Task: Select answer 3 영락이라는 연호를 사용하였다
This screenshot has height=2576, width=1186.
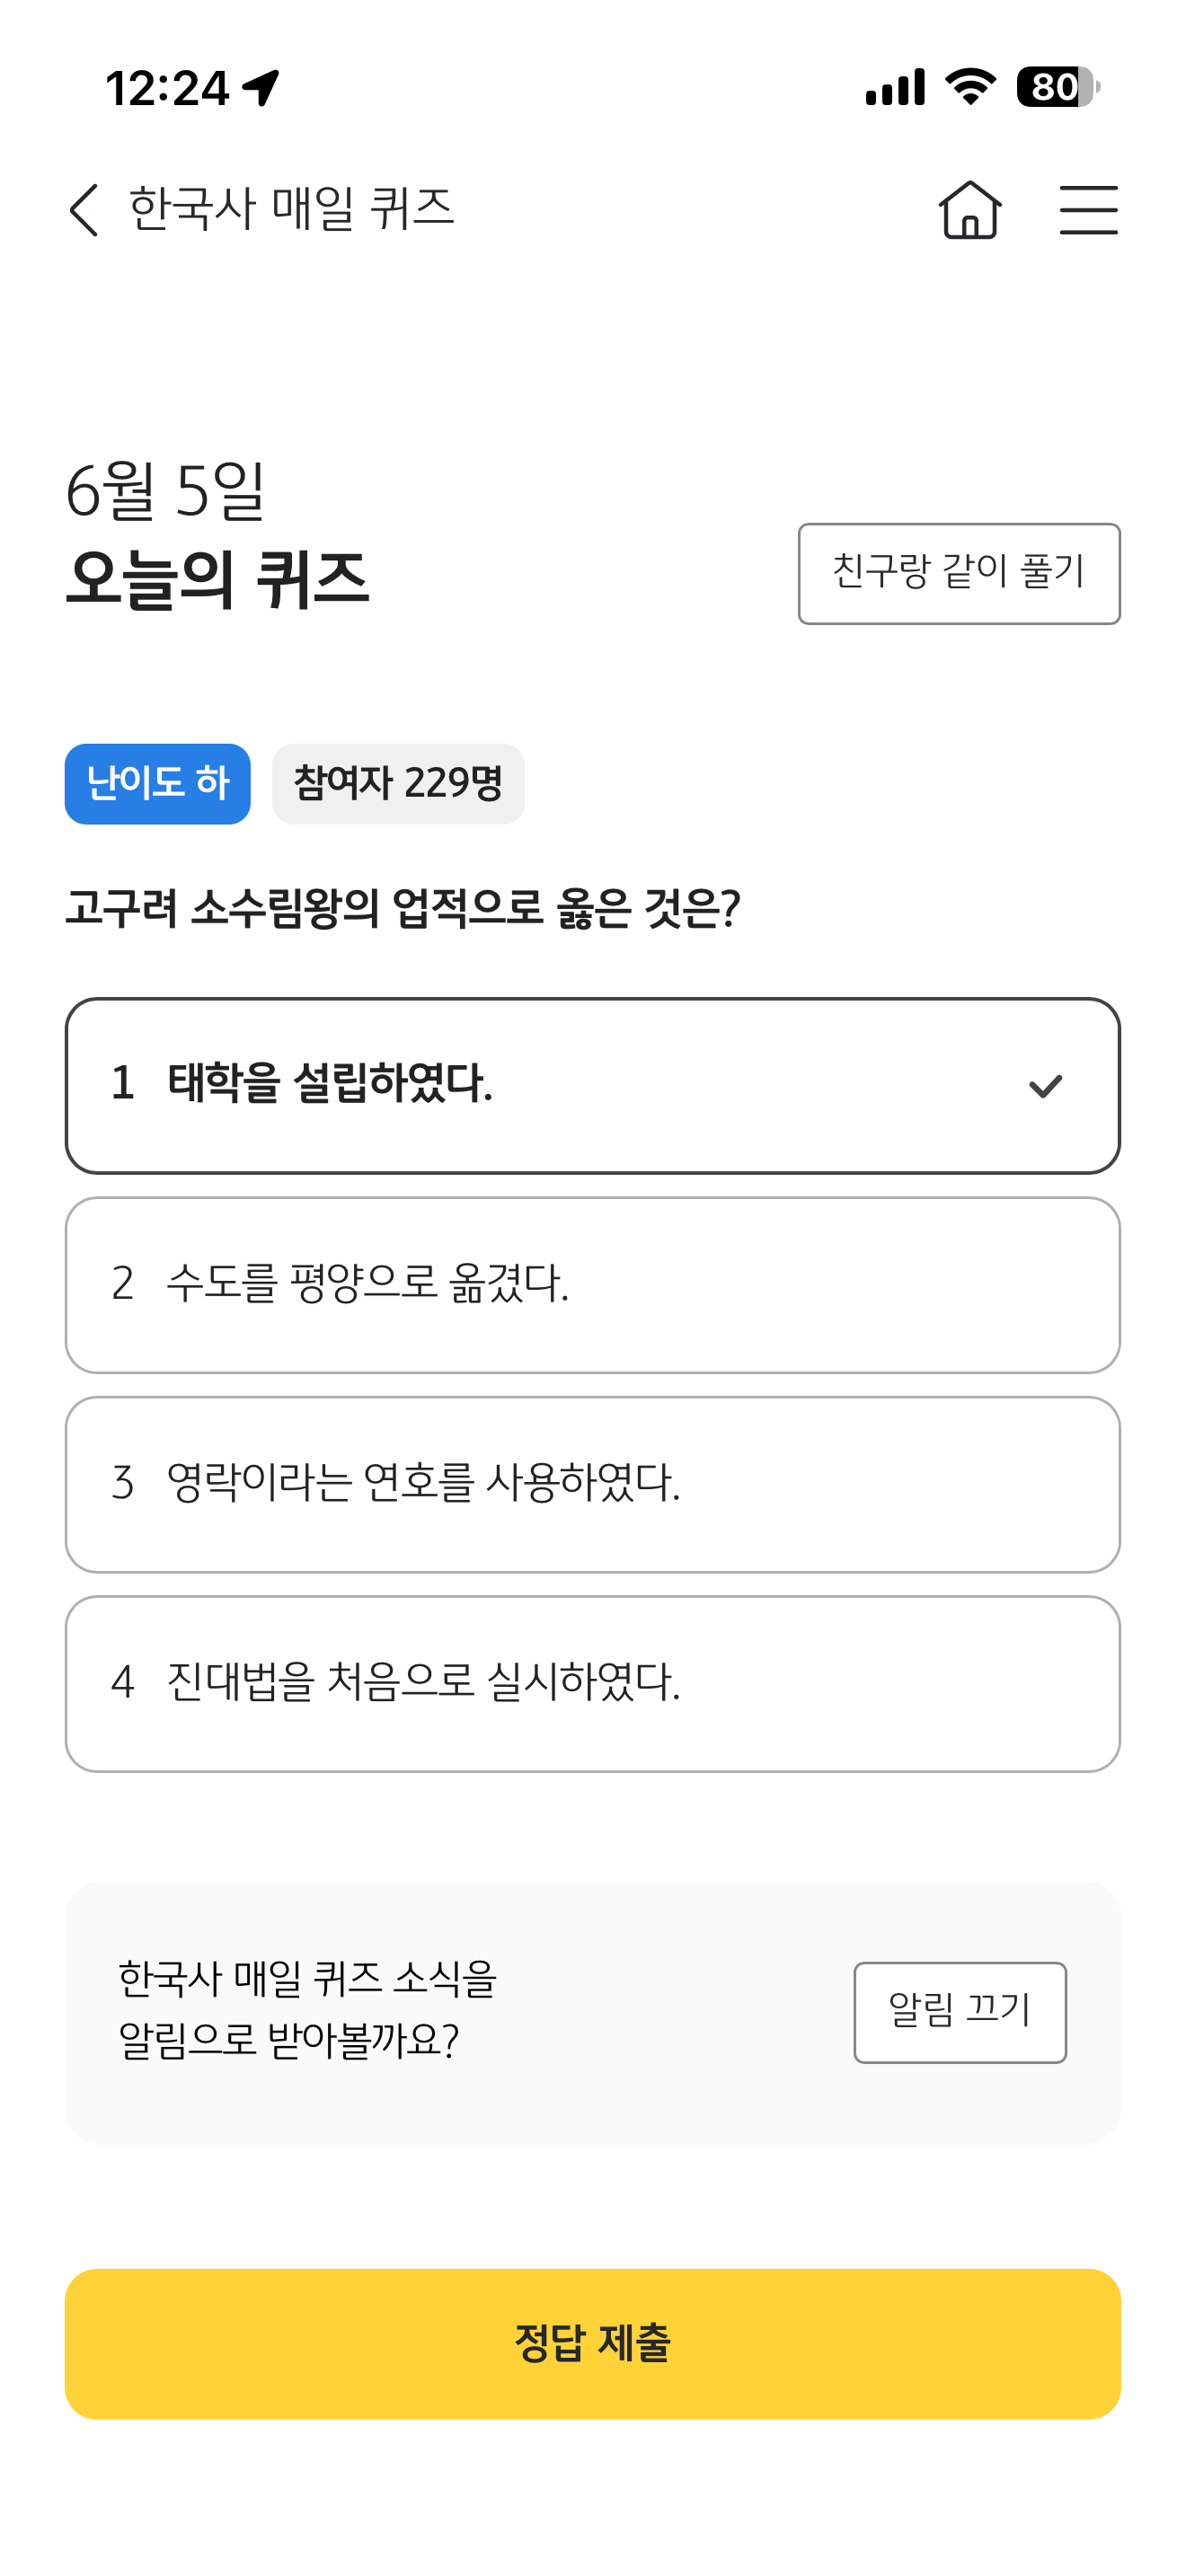Action: tap(593, 1485)
